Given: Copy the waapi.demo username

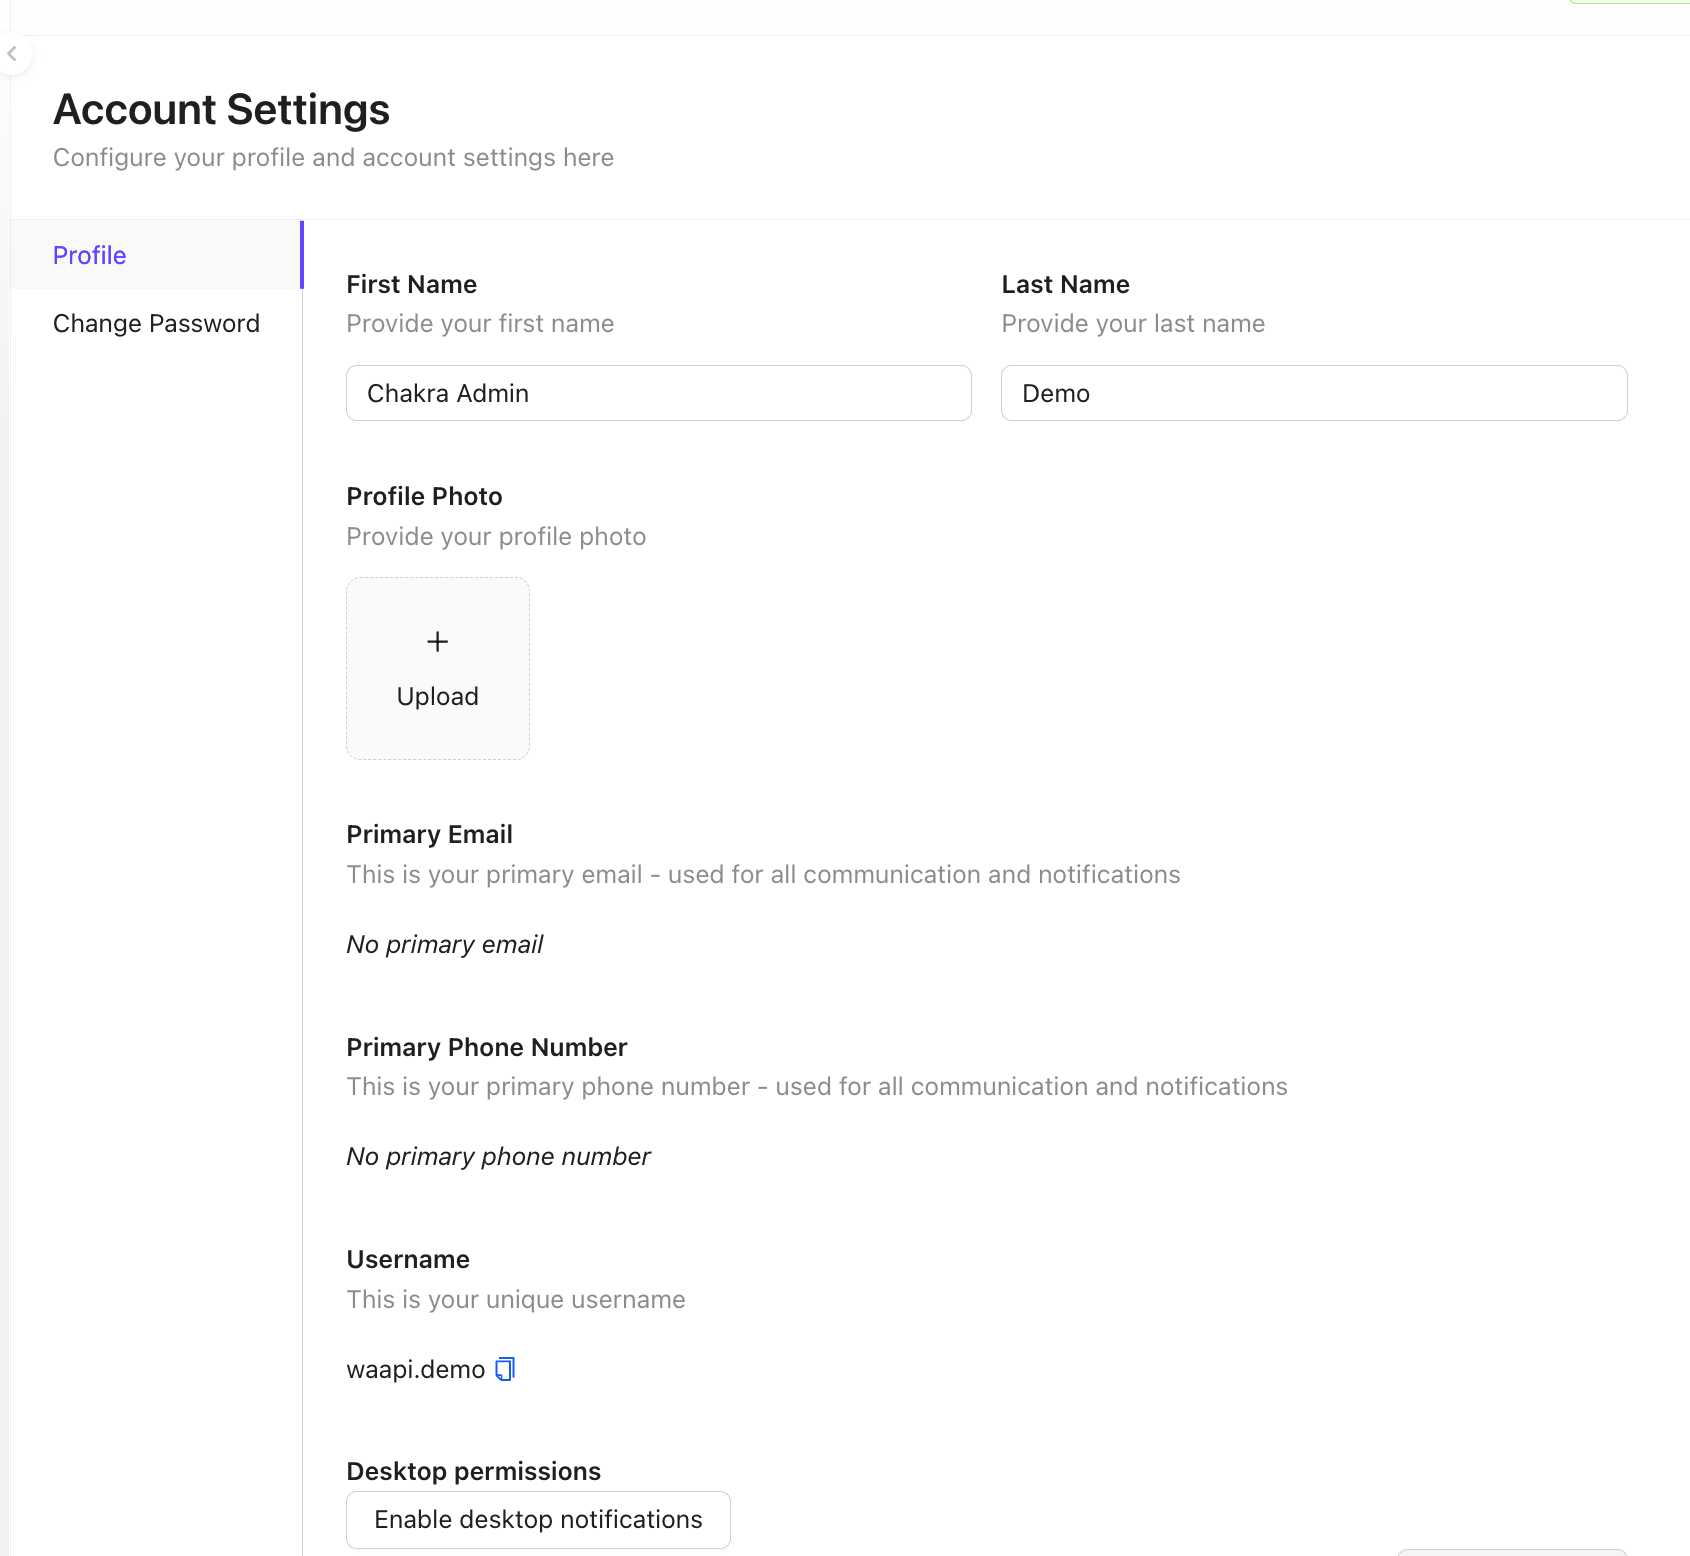Looking at the screenshot, I should (505, 1369).
